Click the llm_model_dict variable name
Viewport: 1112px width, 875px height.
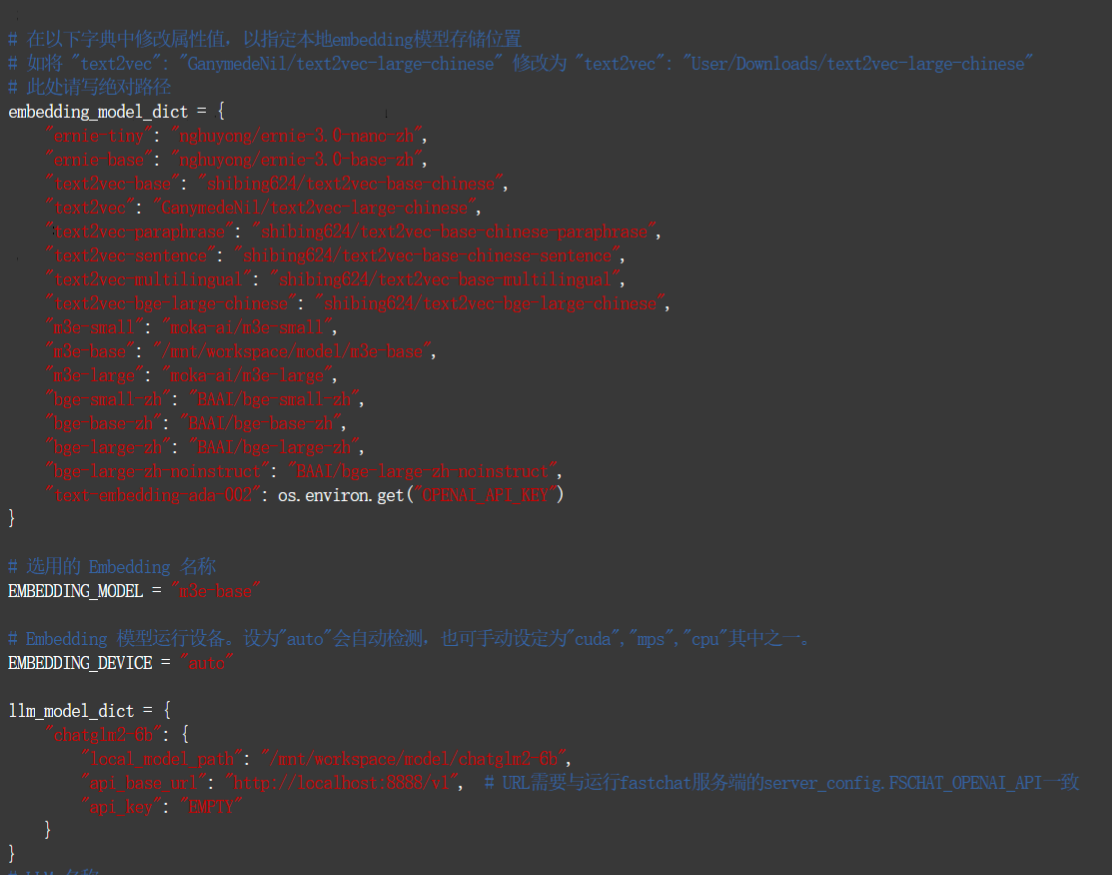pyautogui.click(x=71, y=711)
